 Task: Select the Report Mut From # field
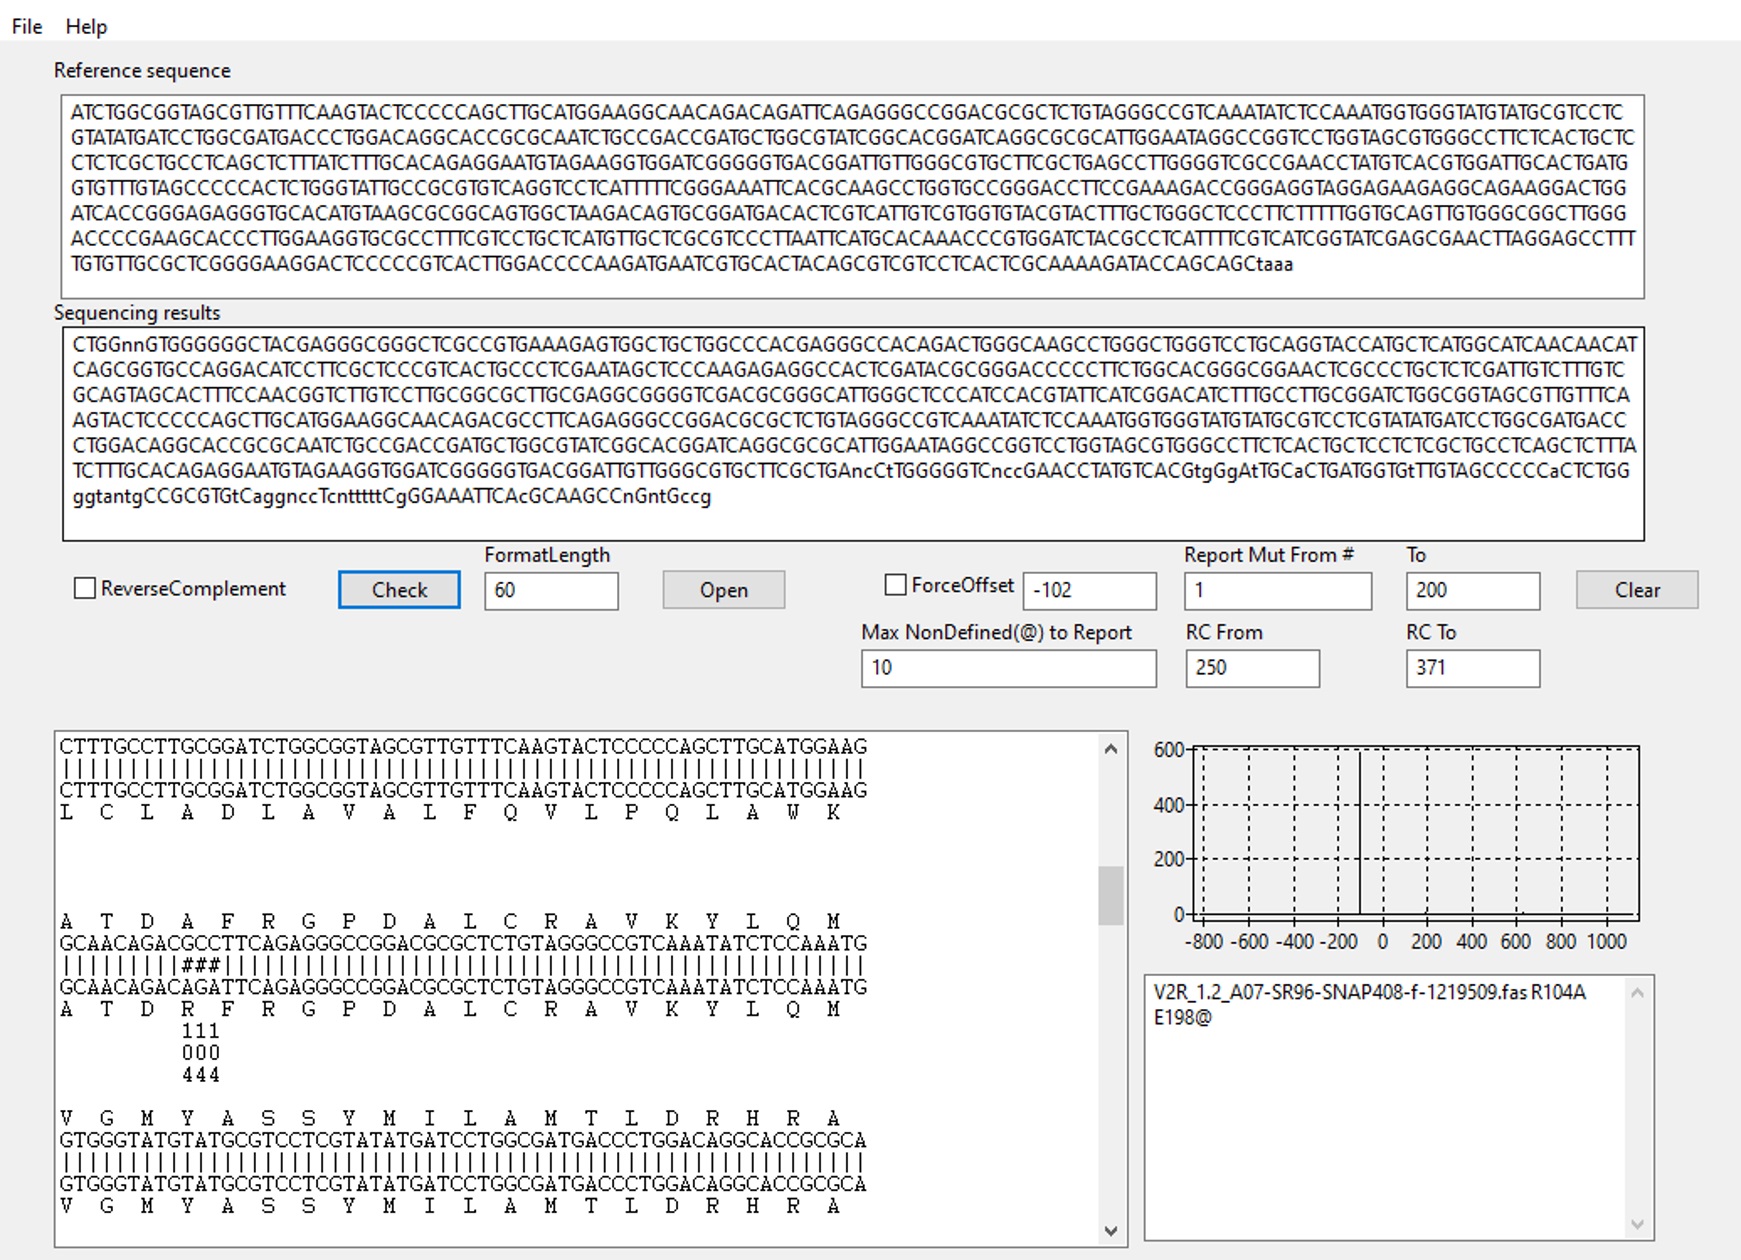pos(1278,590)
